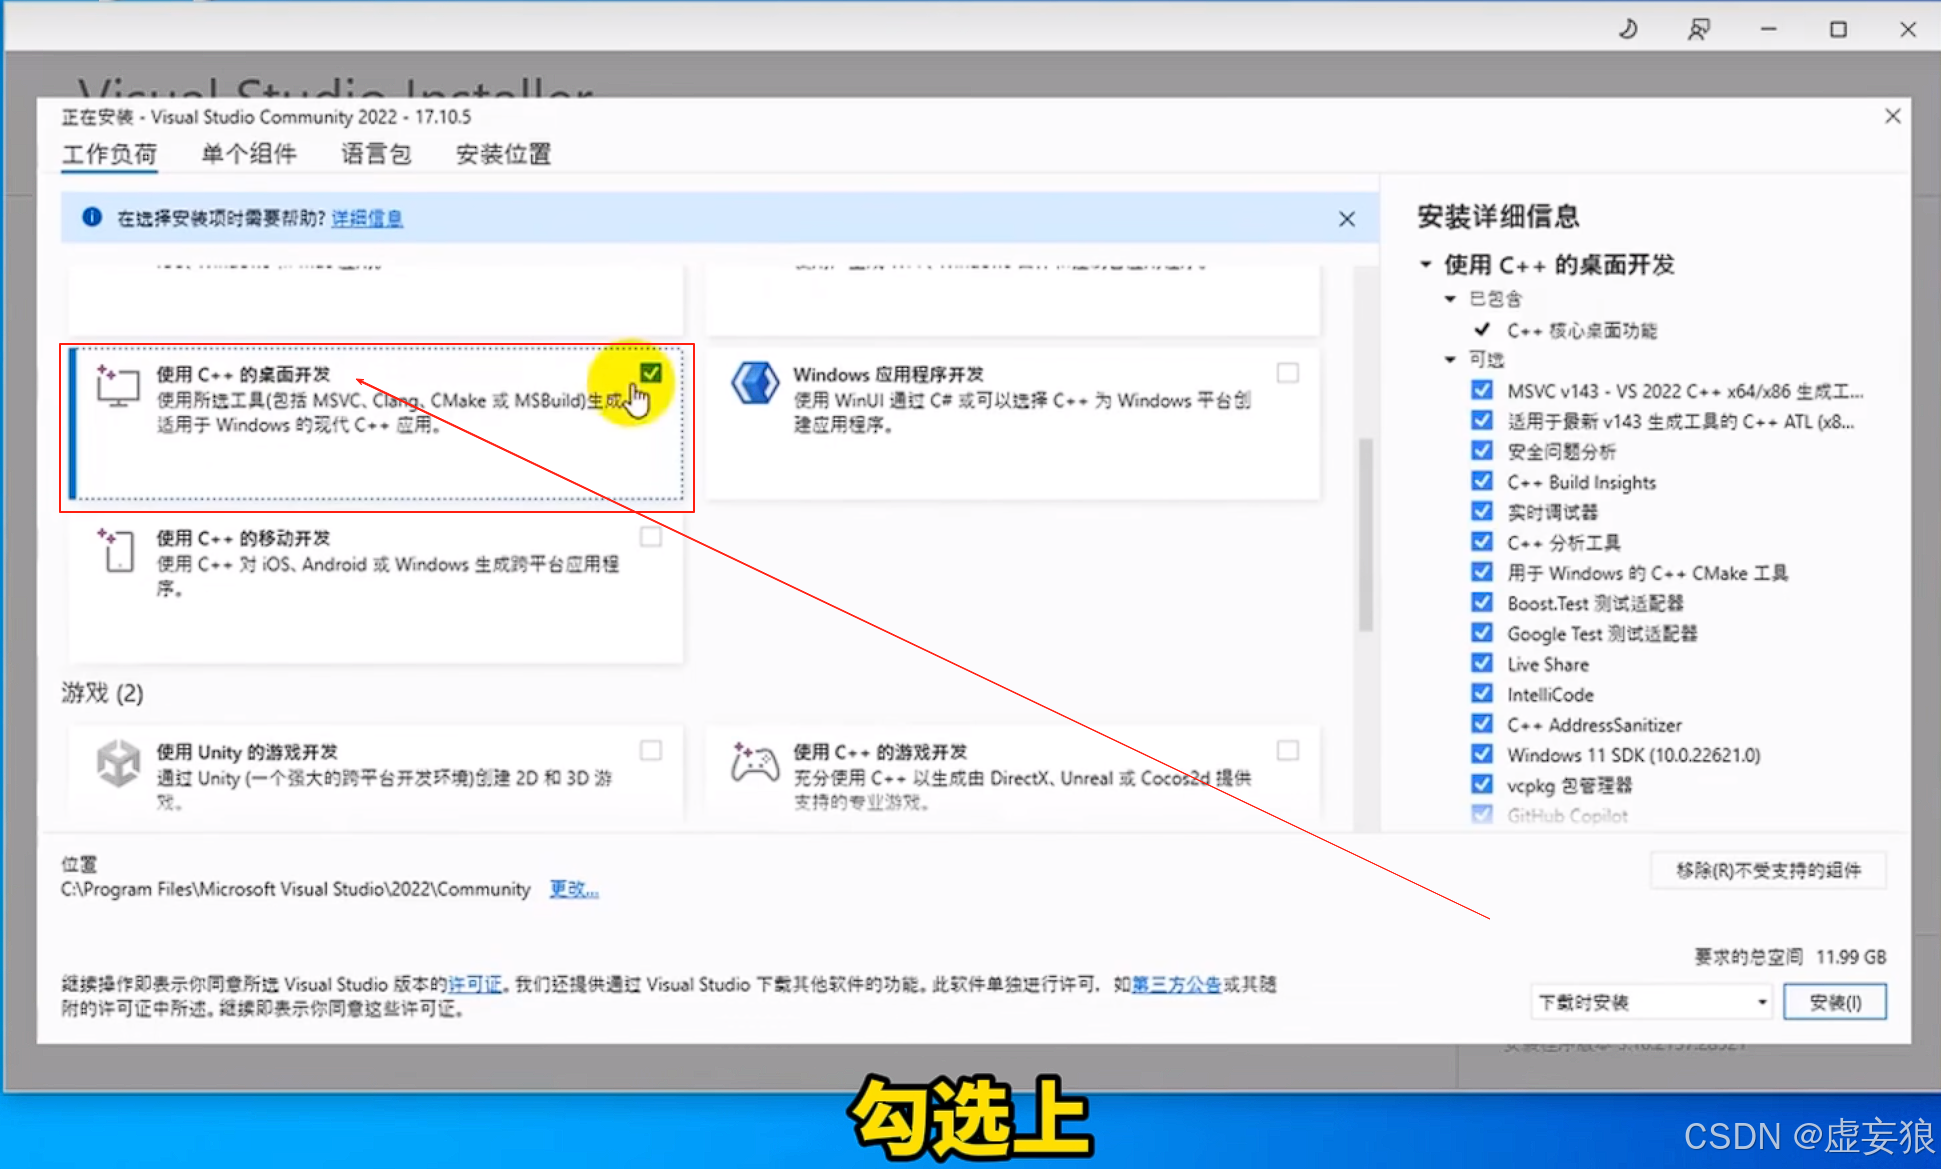1941x1169 pixels.
Task: Collapse the 使用 C++ 的桌面开发 details section
Action: pyautogui.click(x=1426, y=265)
